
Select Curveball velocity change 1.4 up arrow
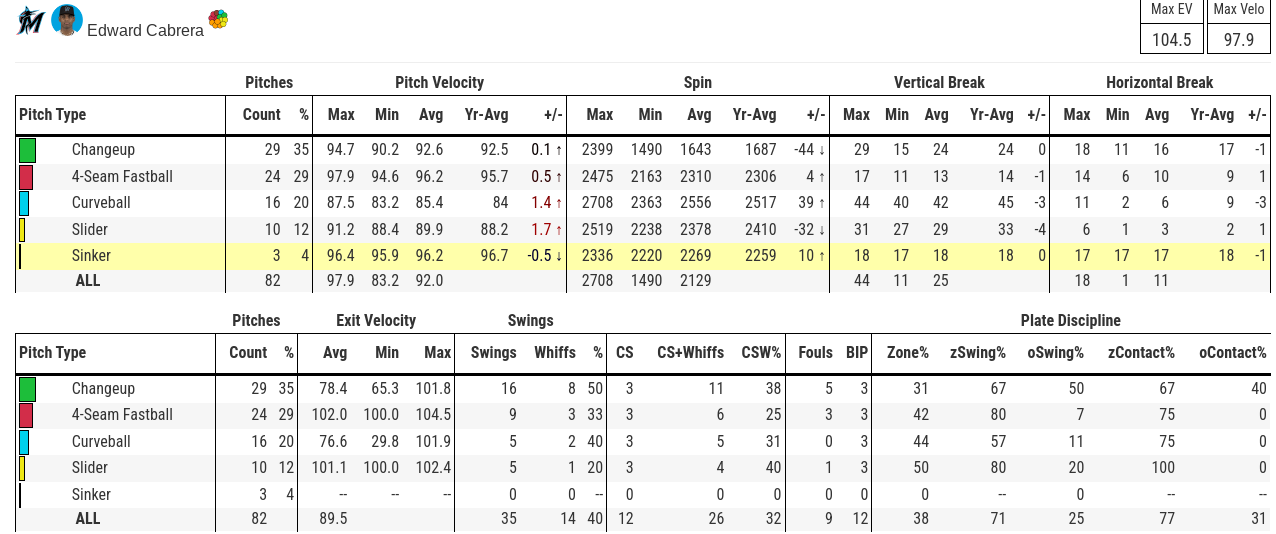pyautogui.click(x=546, y=203)
